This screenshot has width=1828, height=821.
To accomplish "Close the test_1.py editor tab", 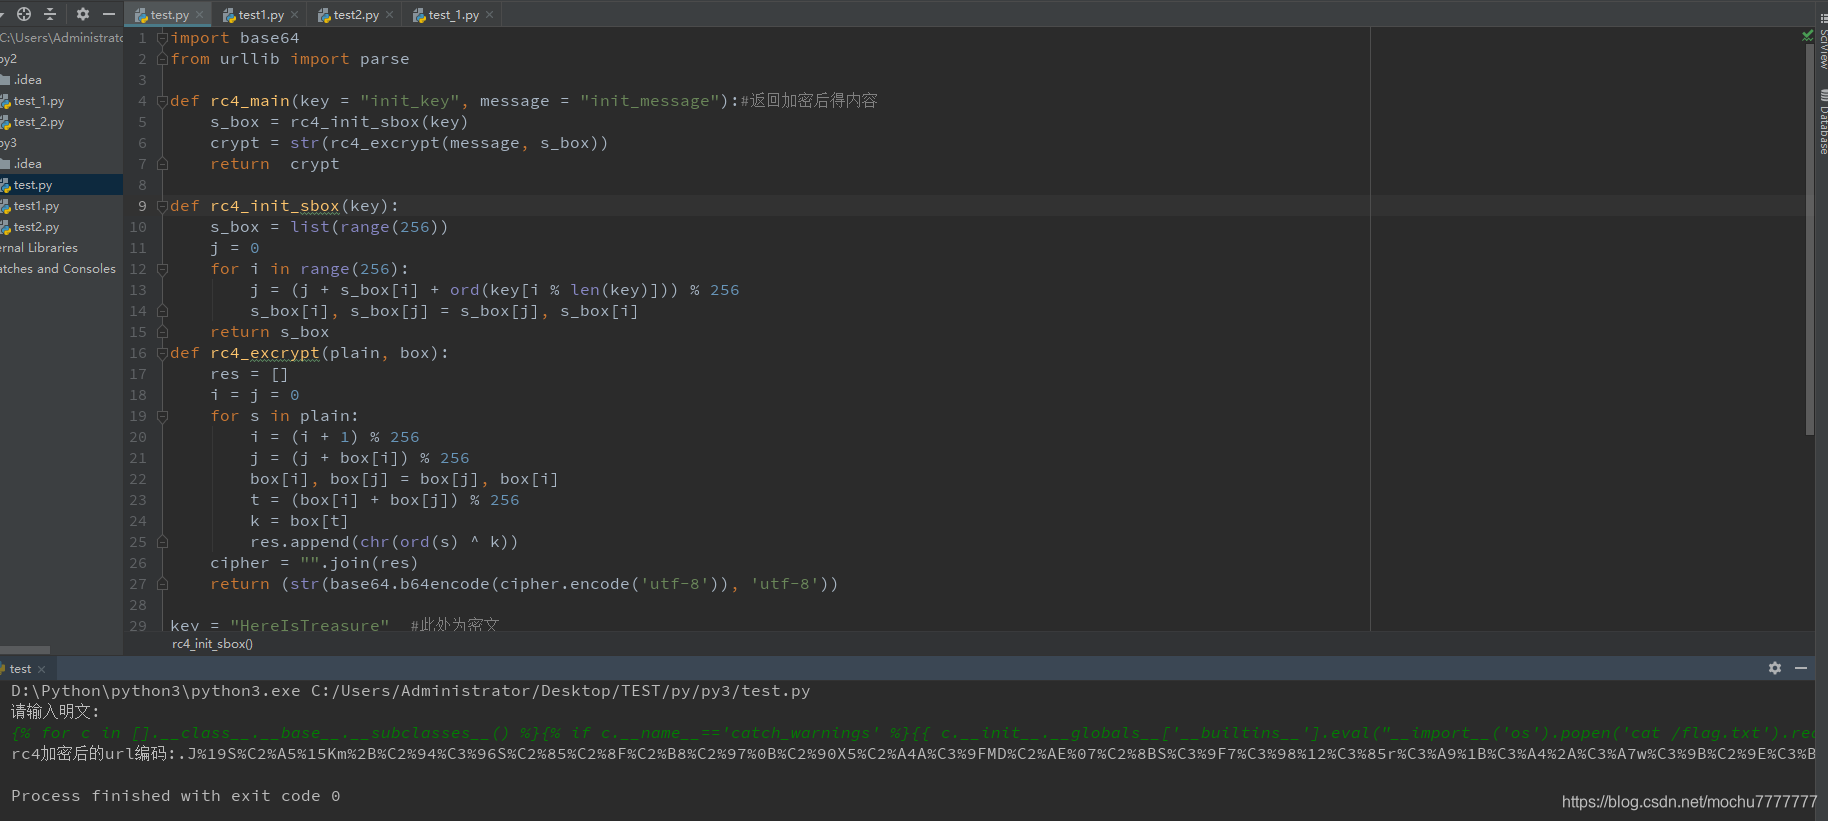I will [x=489, y=15].
